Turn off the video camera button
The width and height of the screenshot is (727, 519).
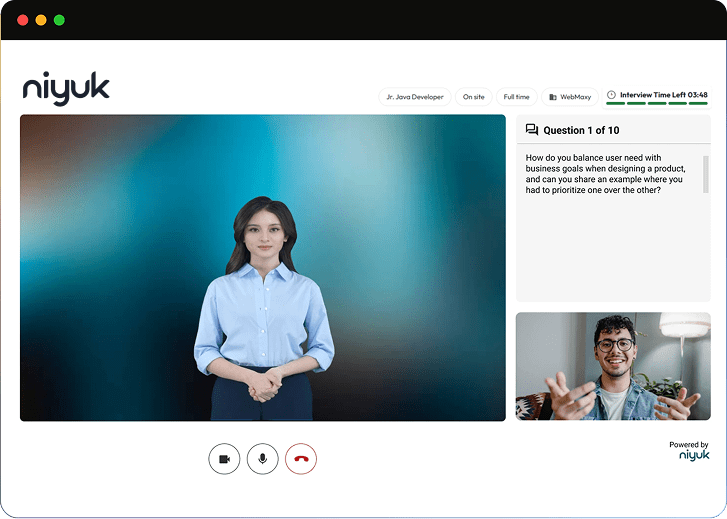coord(224,459)
